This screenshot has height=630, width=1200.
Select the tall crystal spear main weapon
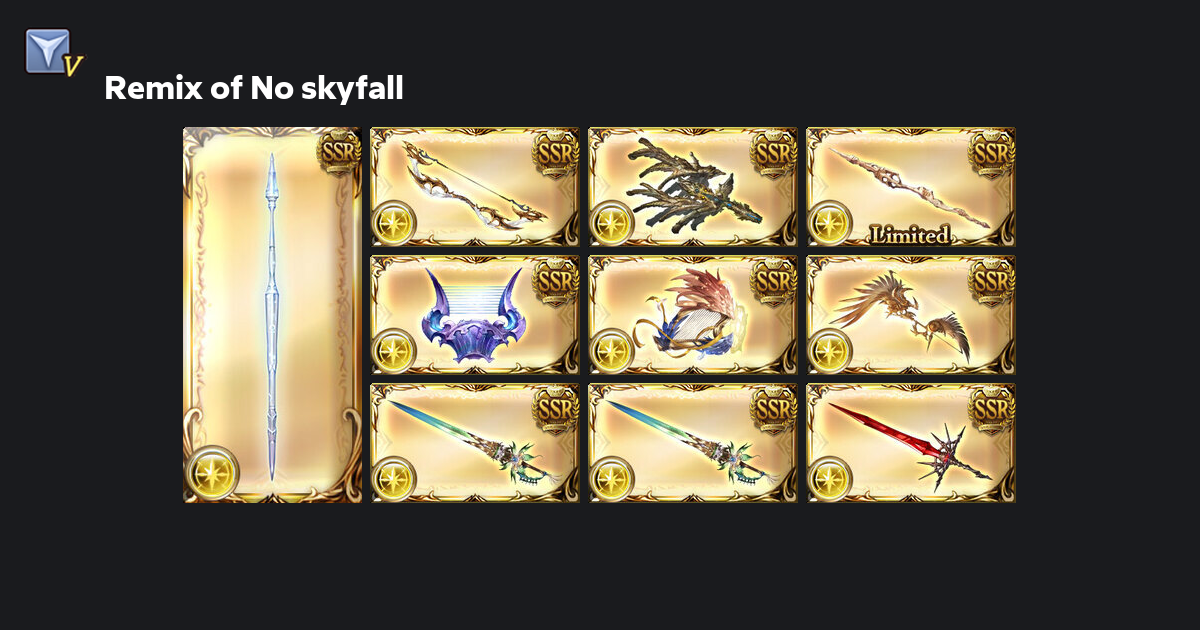click(272, 315)
